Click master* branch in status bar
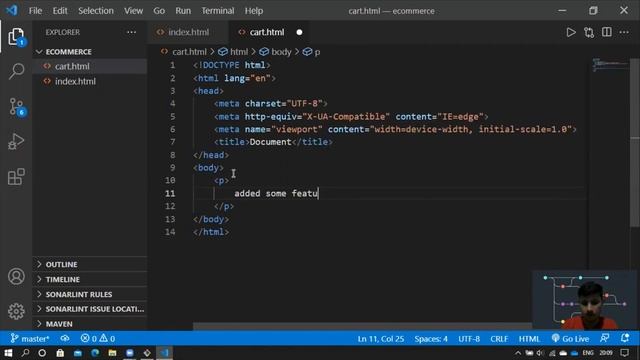This screenshot has height=360, width=640. (x=30, y=338)
